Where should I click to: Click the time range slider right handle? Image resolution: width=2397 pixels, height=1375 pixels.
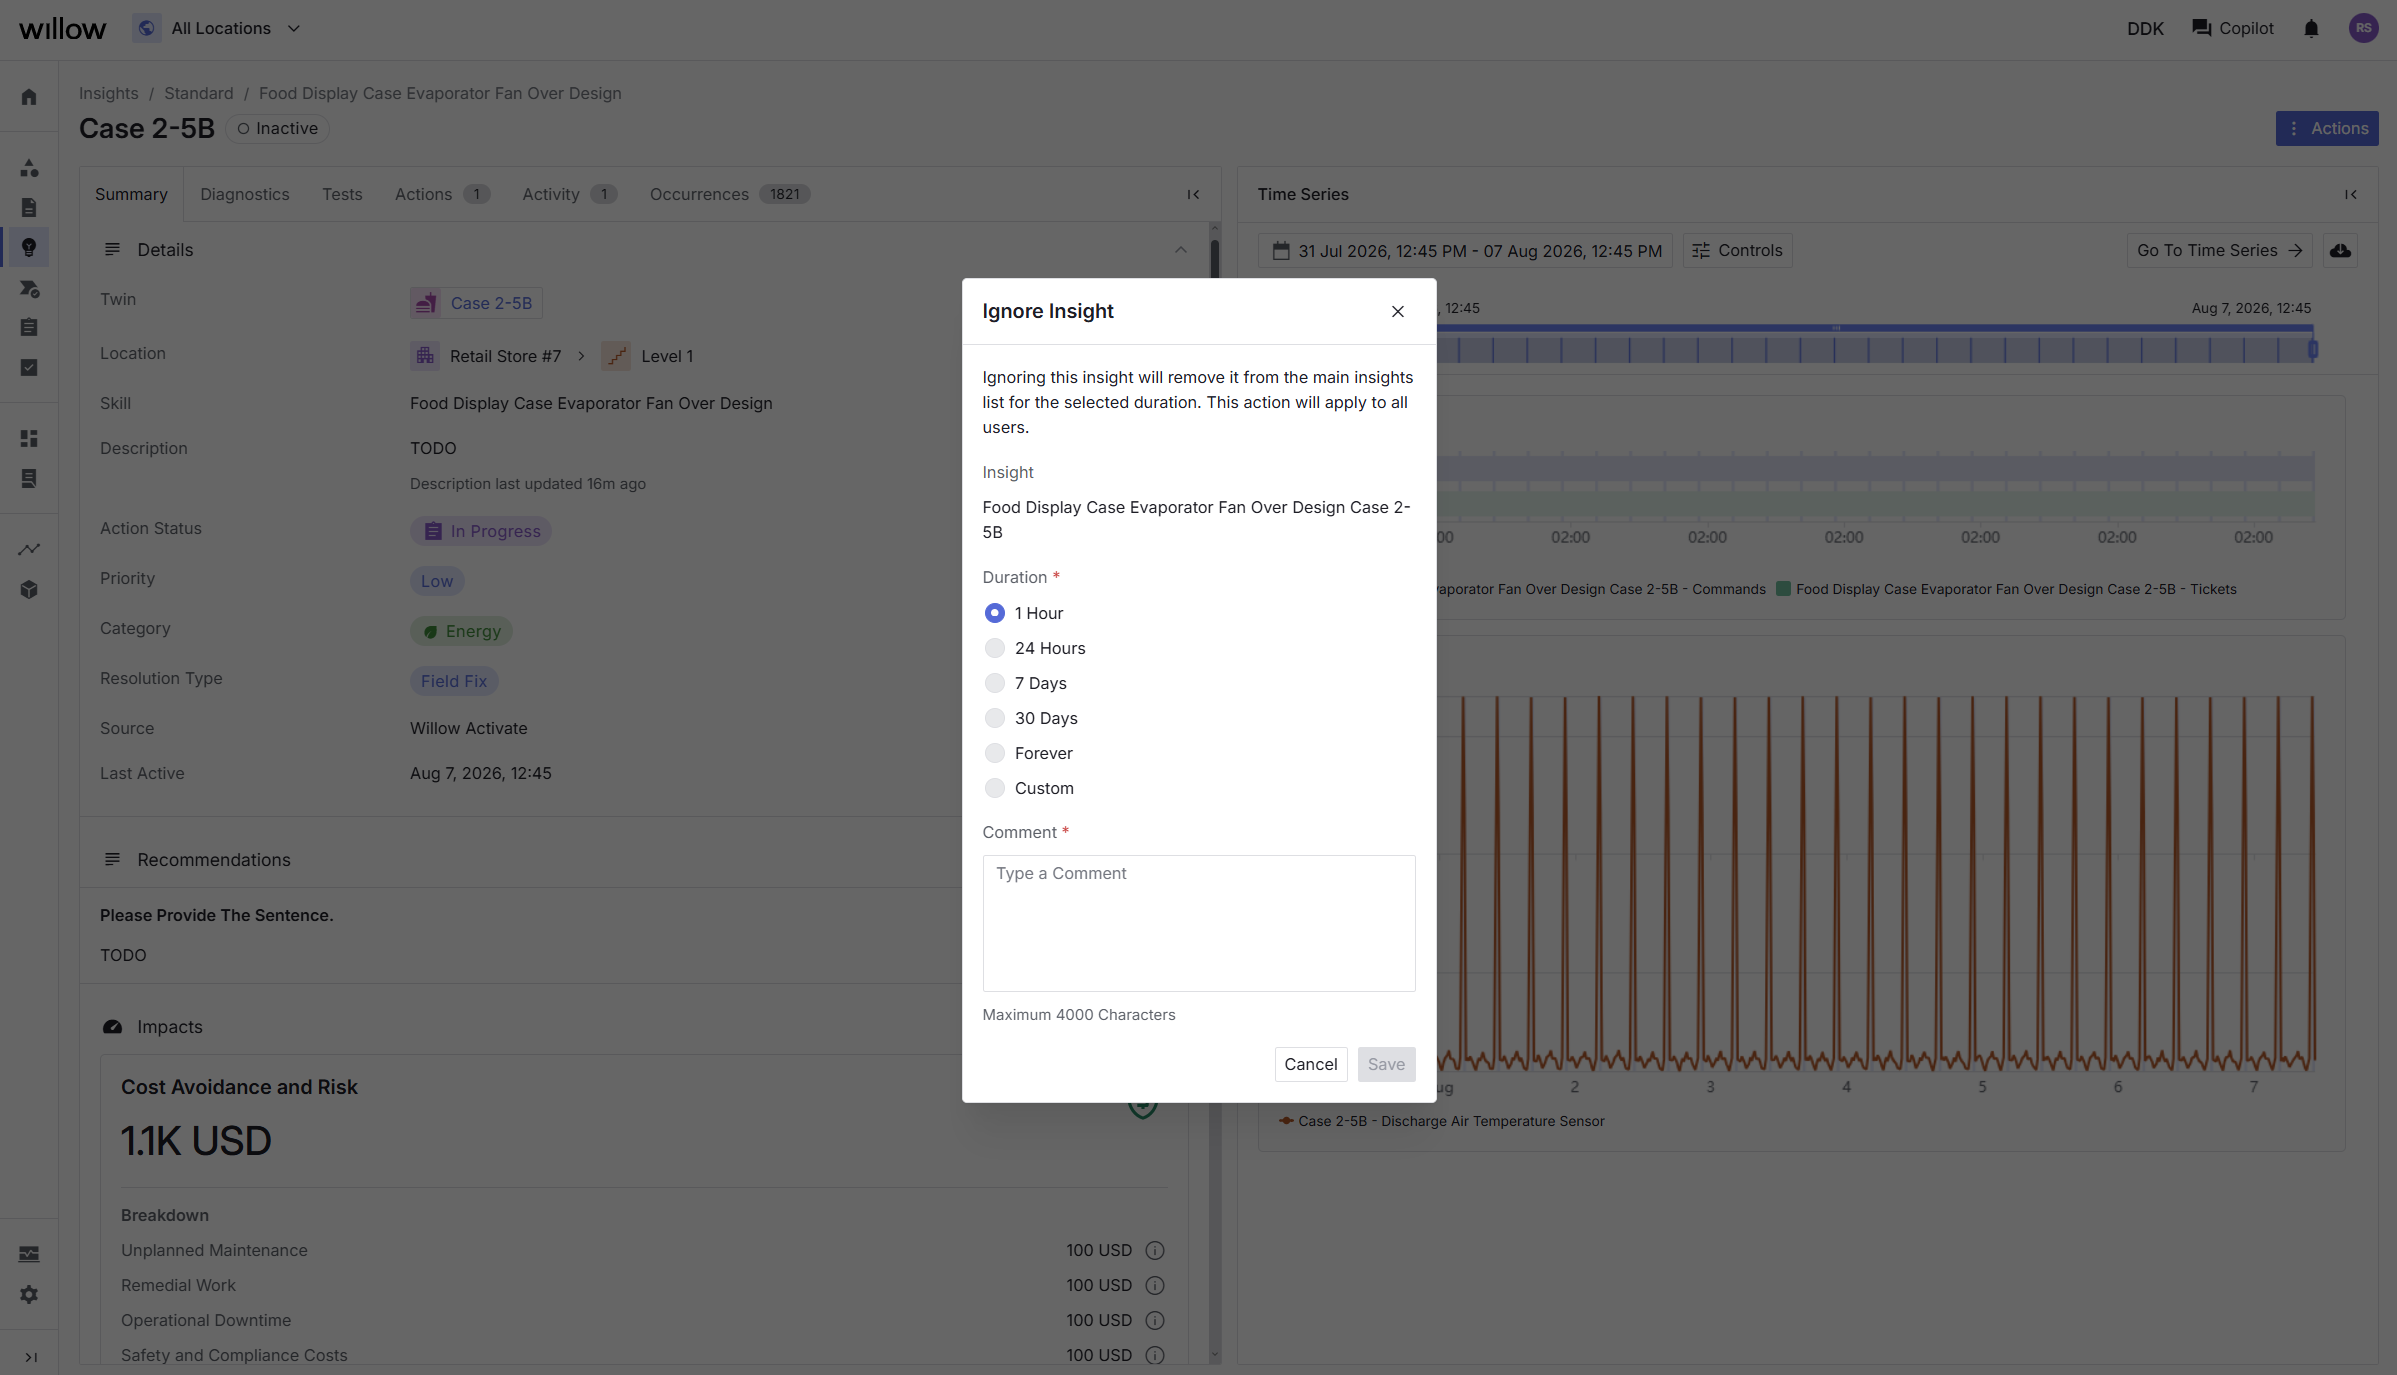(2313, 349)
